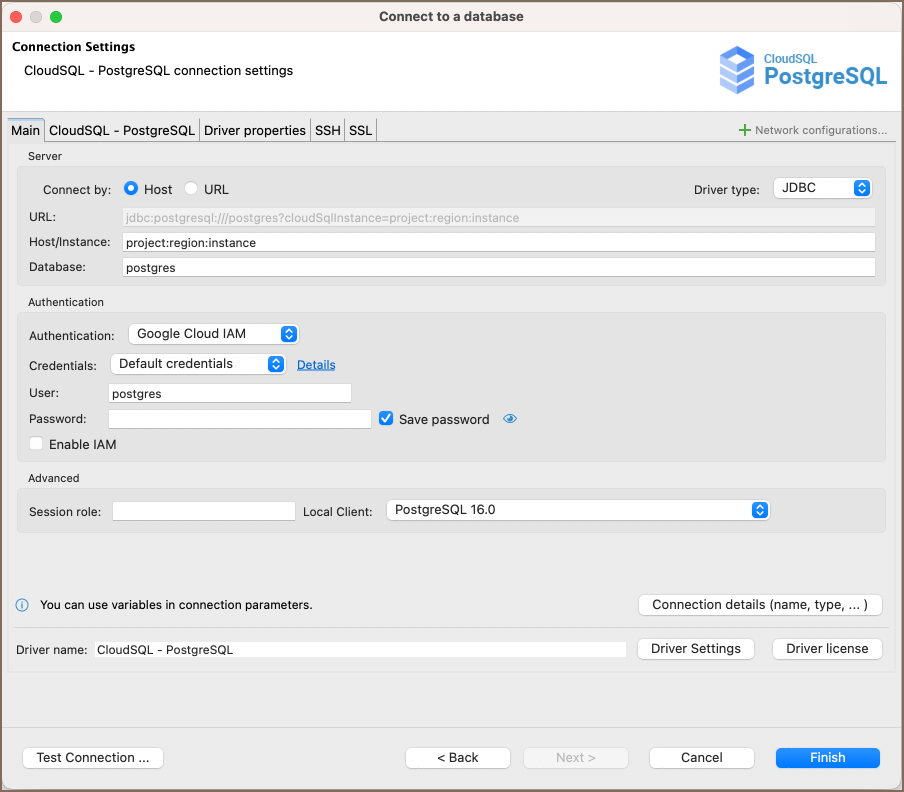The image size is (904, 792).
Task: Toggle the show password eye icon
Action: point(510,419)
